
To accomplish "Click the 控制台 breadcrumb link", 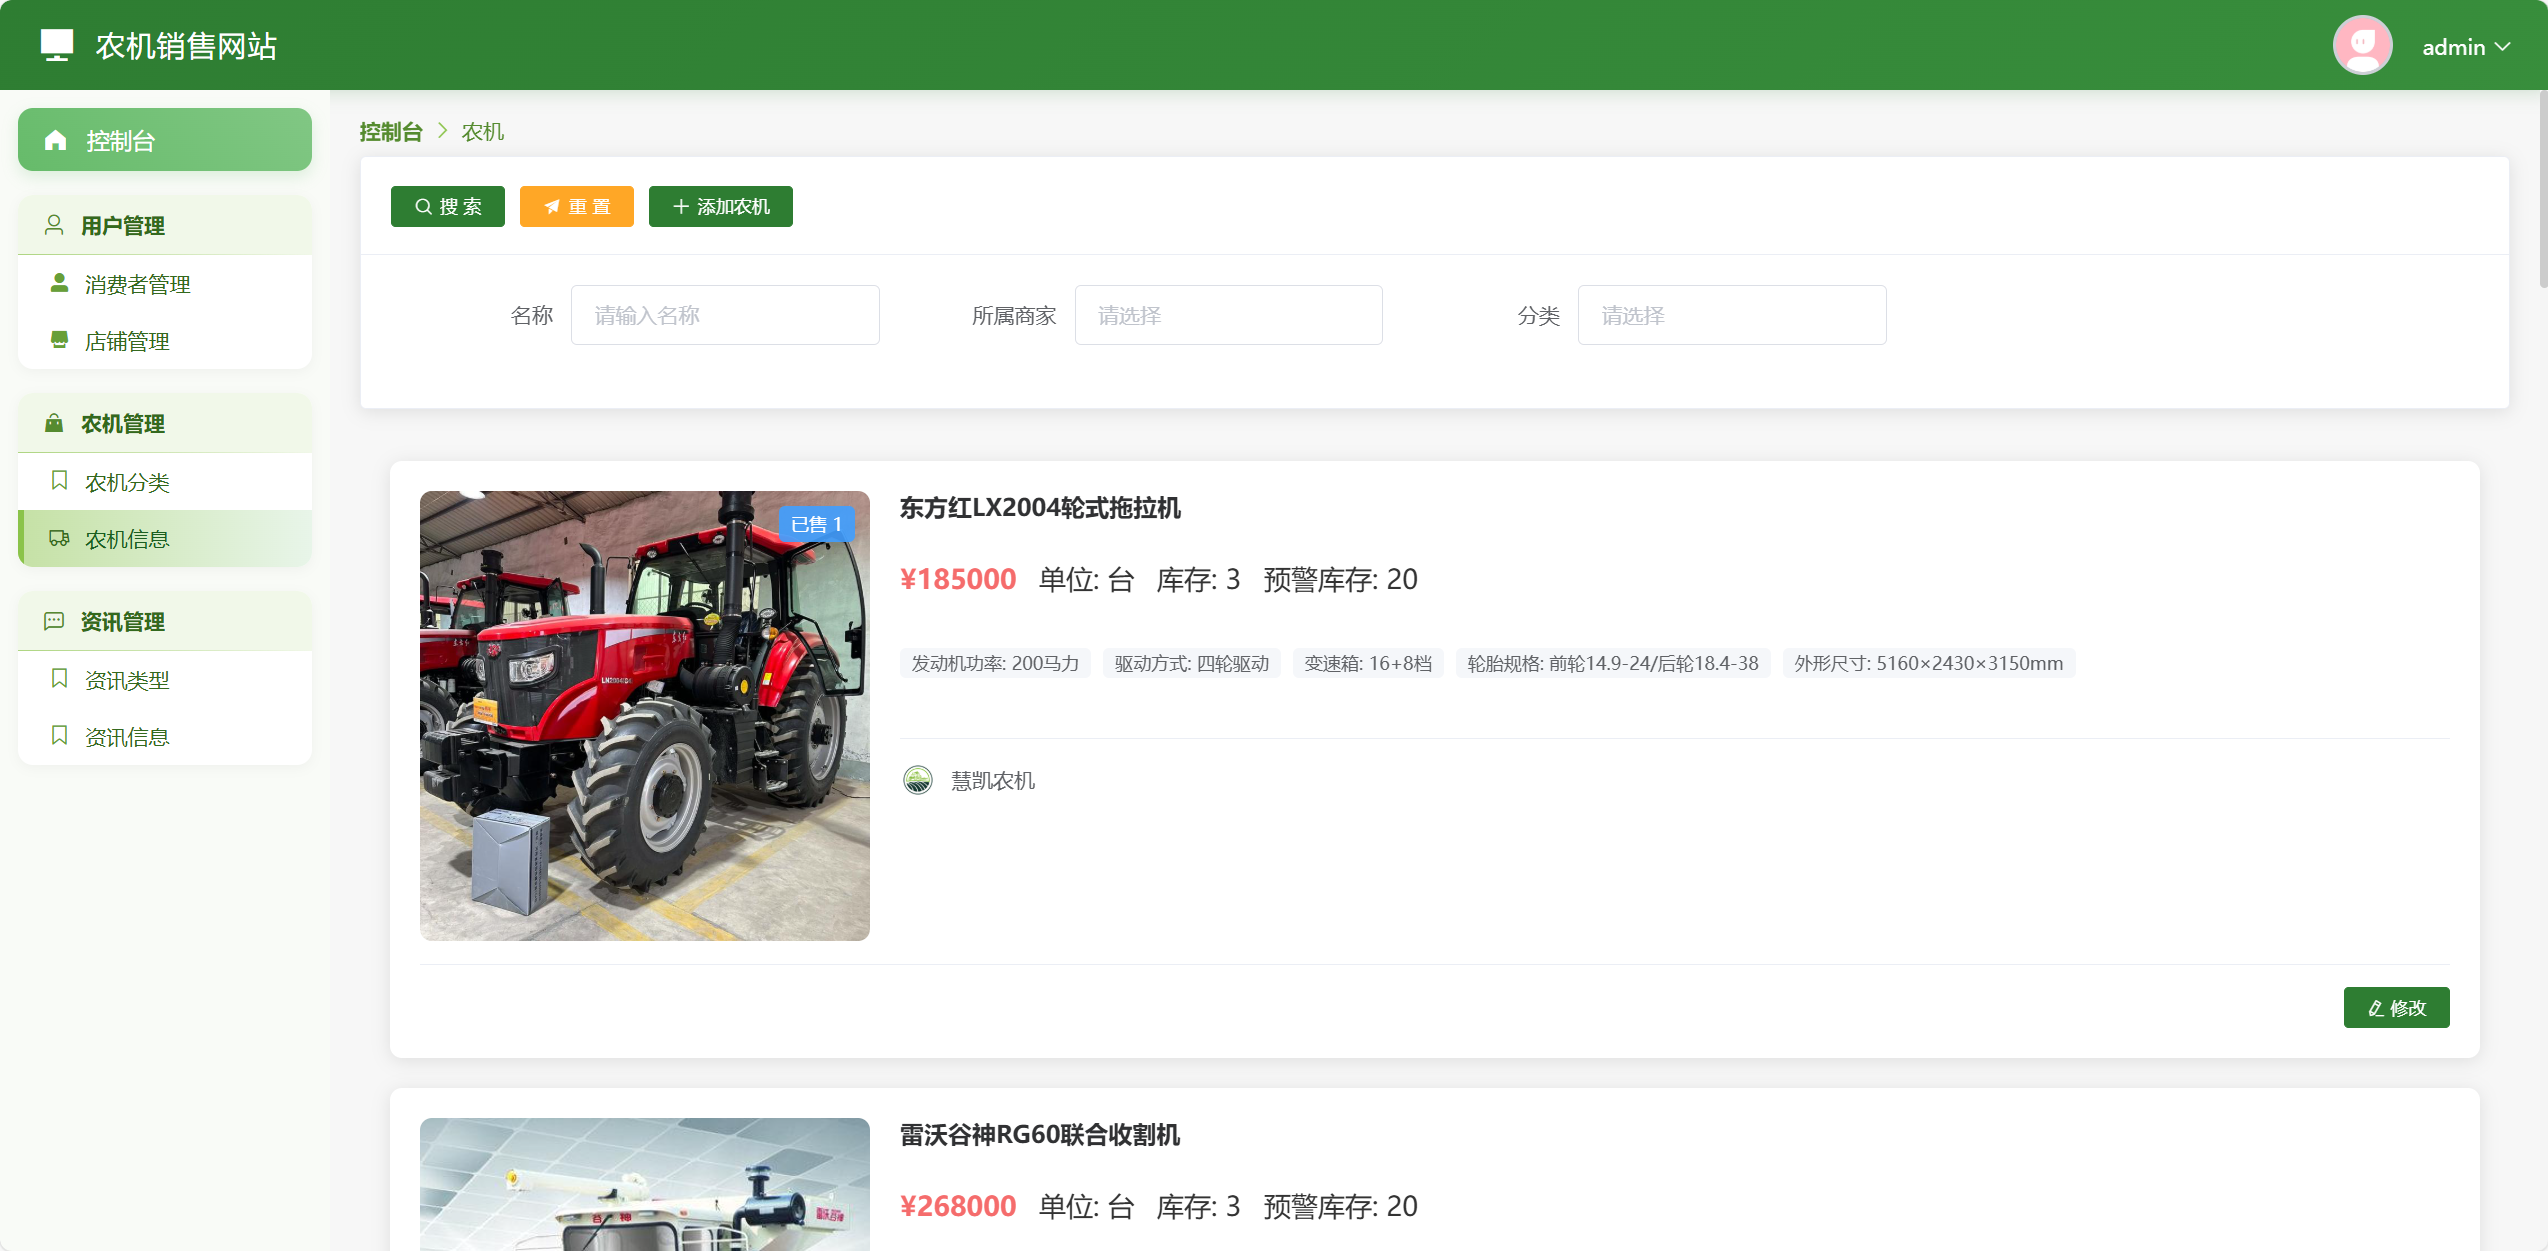I will point(391,132).
